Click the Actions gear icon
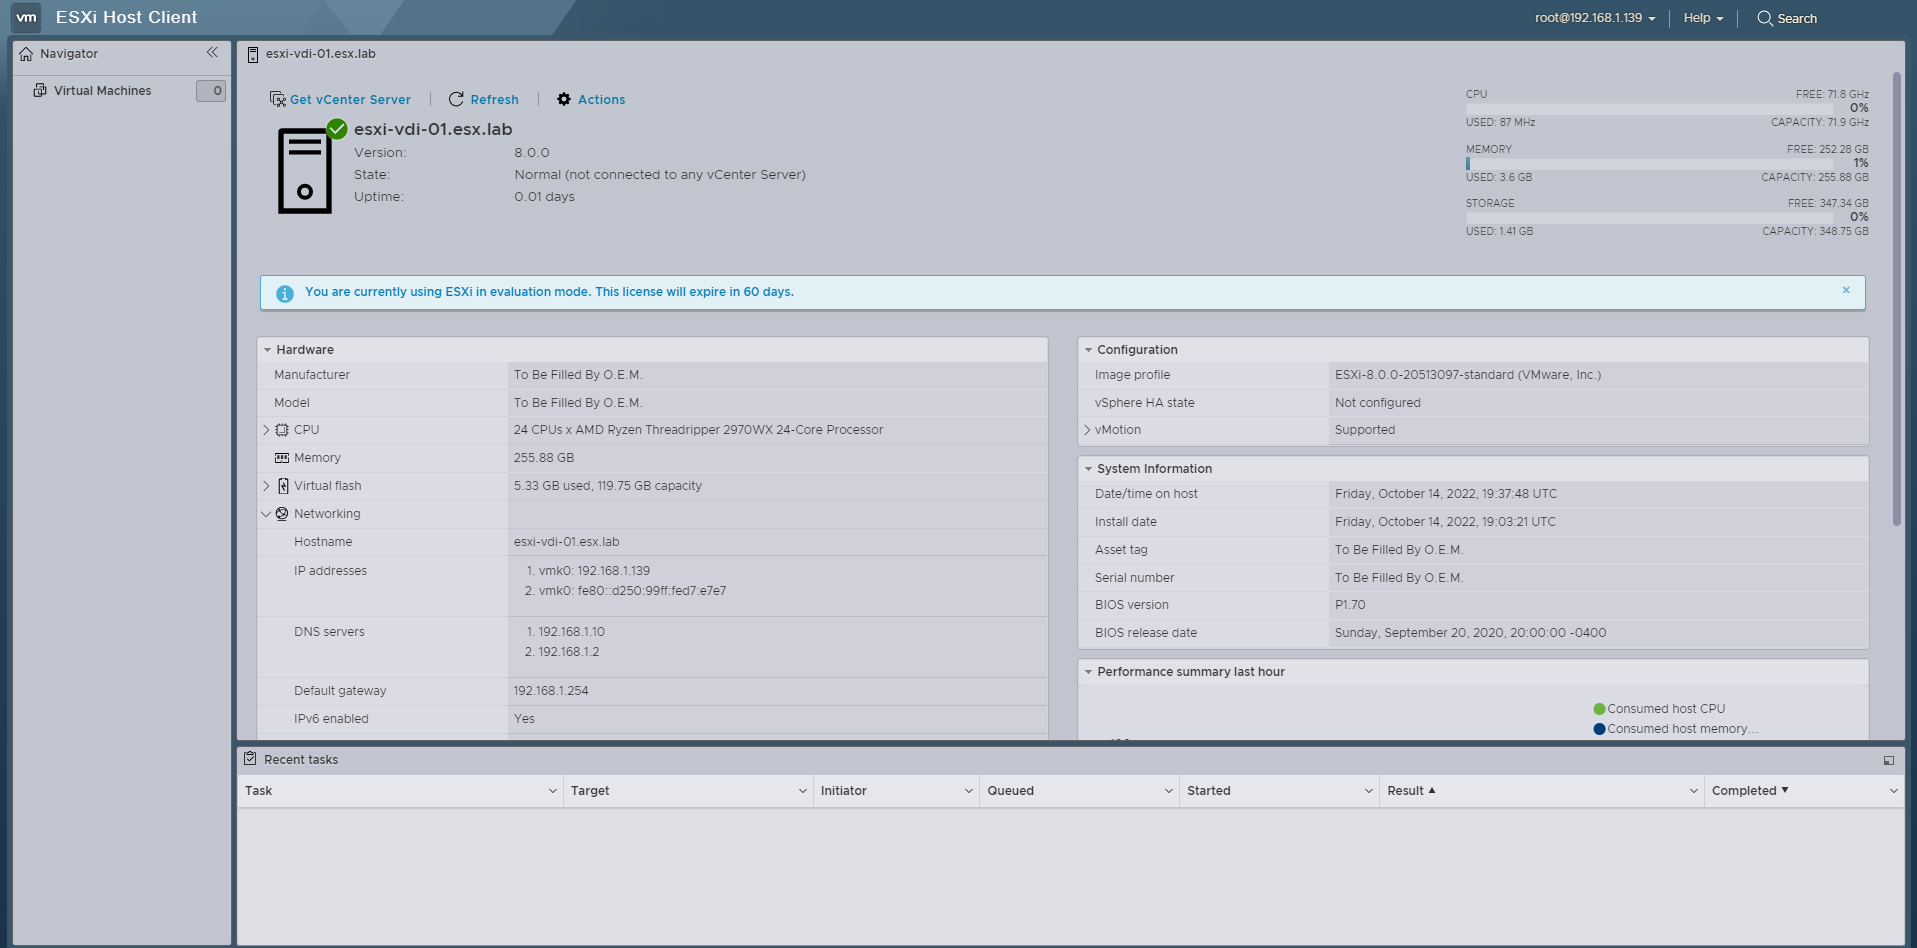 point(564,99)
